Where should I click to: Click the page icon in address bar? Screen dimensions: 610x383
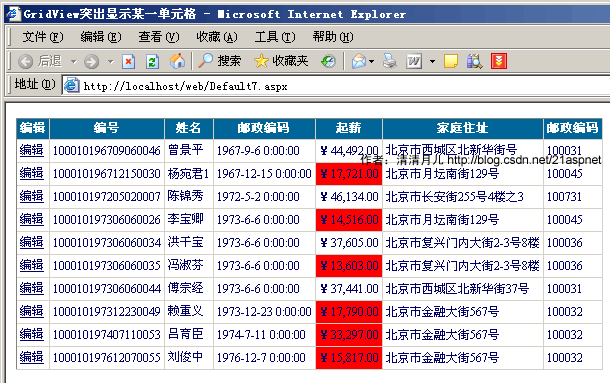pyautogui.click(x=72, y=85)
